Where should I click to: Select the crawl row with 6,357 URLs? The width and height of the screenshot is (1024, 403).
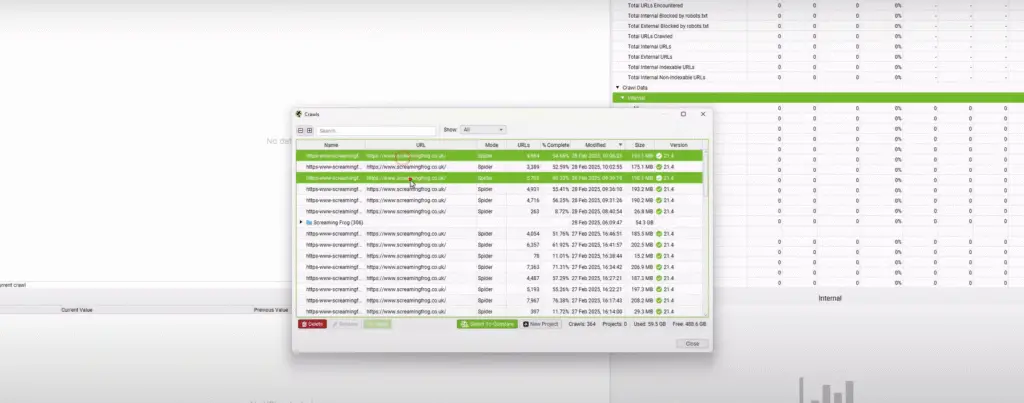pos(500,245)
